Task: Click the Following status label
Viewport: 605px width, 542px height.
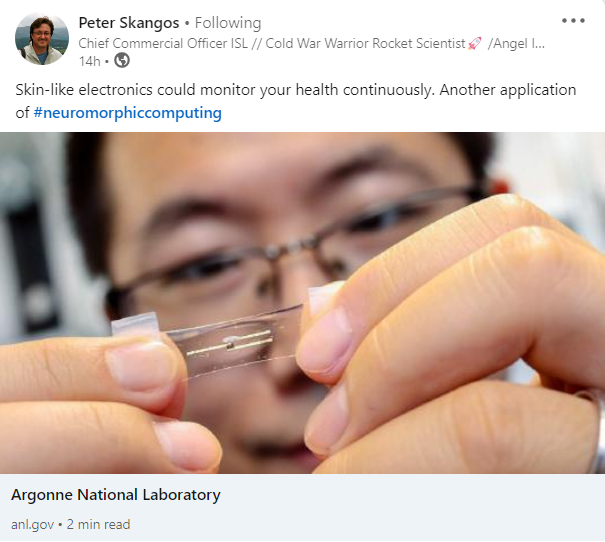Action: click(x=228, y=23)
